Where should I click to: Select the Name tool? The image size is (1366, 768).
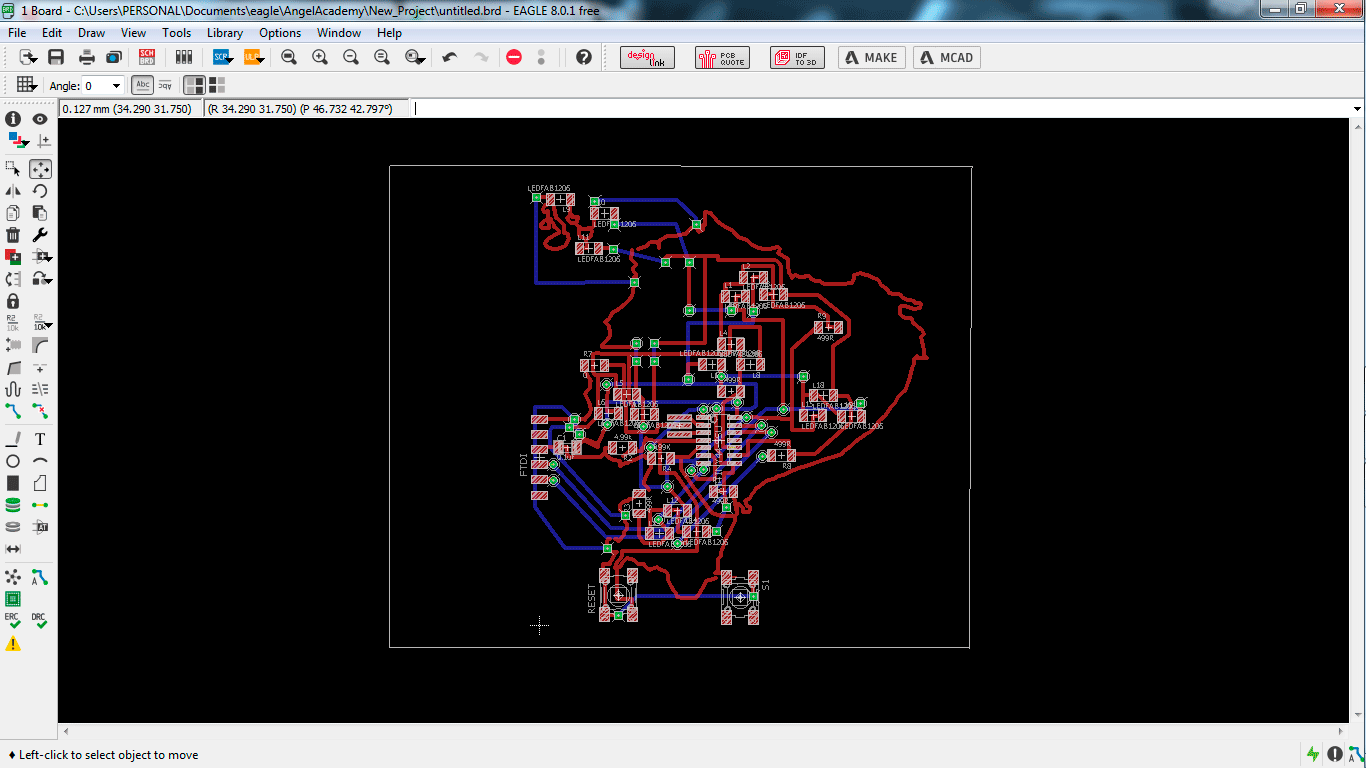point(13,323)
